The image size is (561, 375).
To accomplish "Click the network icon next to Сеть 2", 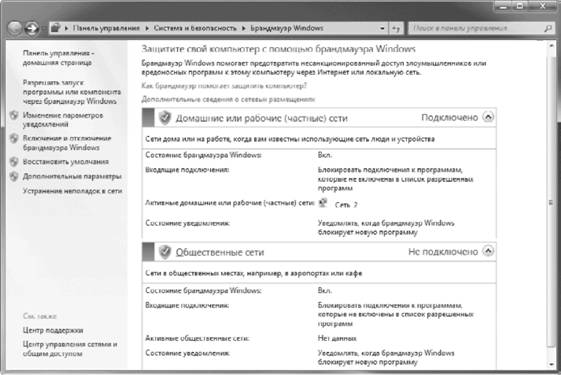I will (x=323, y=203).
